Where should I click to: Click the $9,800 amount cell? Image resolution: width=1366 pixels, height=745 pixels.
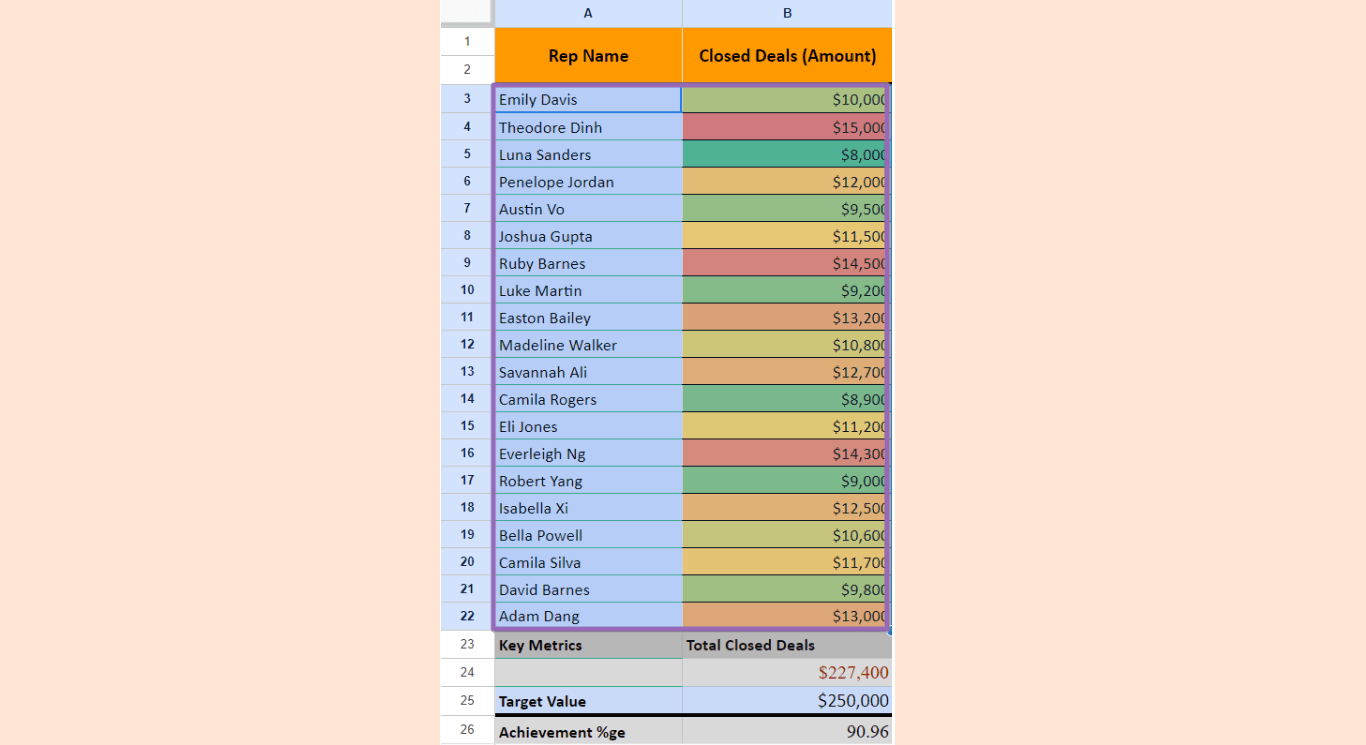(786, 589)
